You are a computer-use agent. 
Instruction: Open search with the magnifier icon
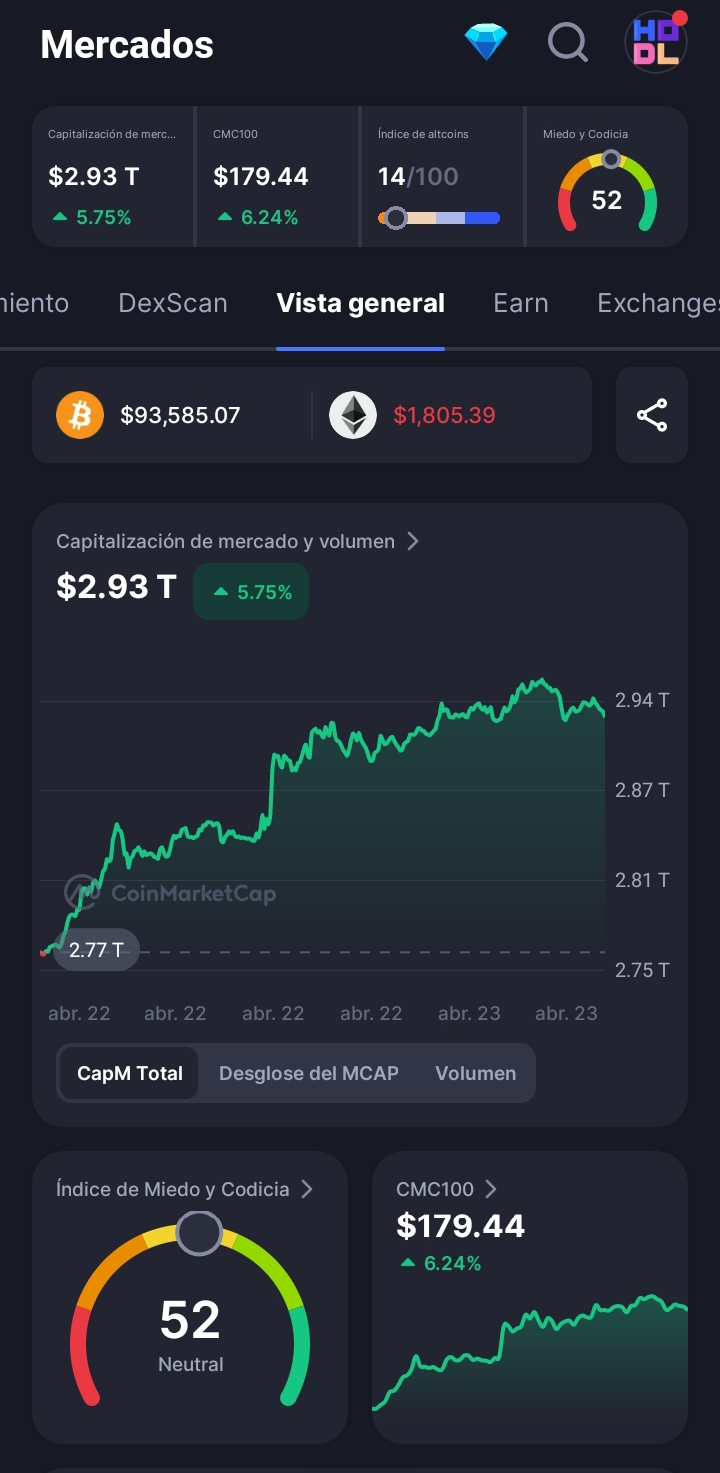pos(568,42)
